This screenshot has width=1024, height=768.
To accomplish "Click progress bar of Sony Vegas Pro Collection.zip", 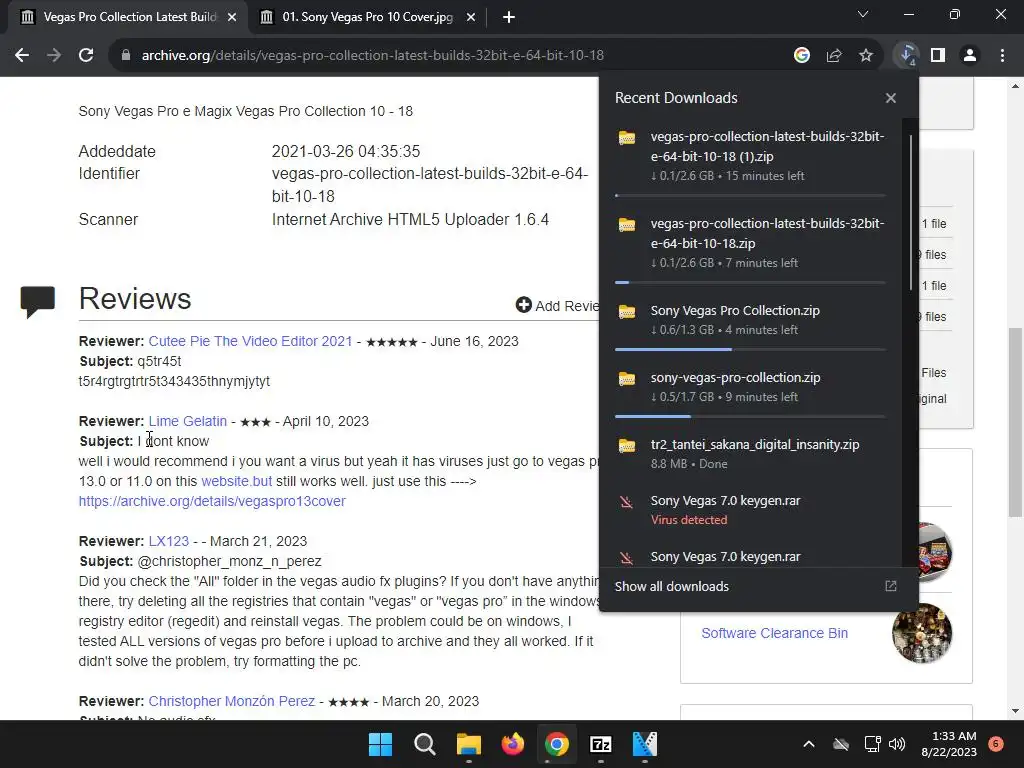I will pyautogui.click(x=750, y=350).
